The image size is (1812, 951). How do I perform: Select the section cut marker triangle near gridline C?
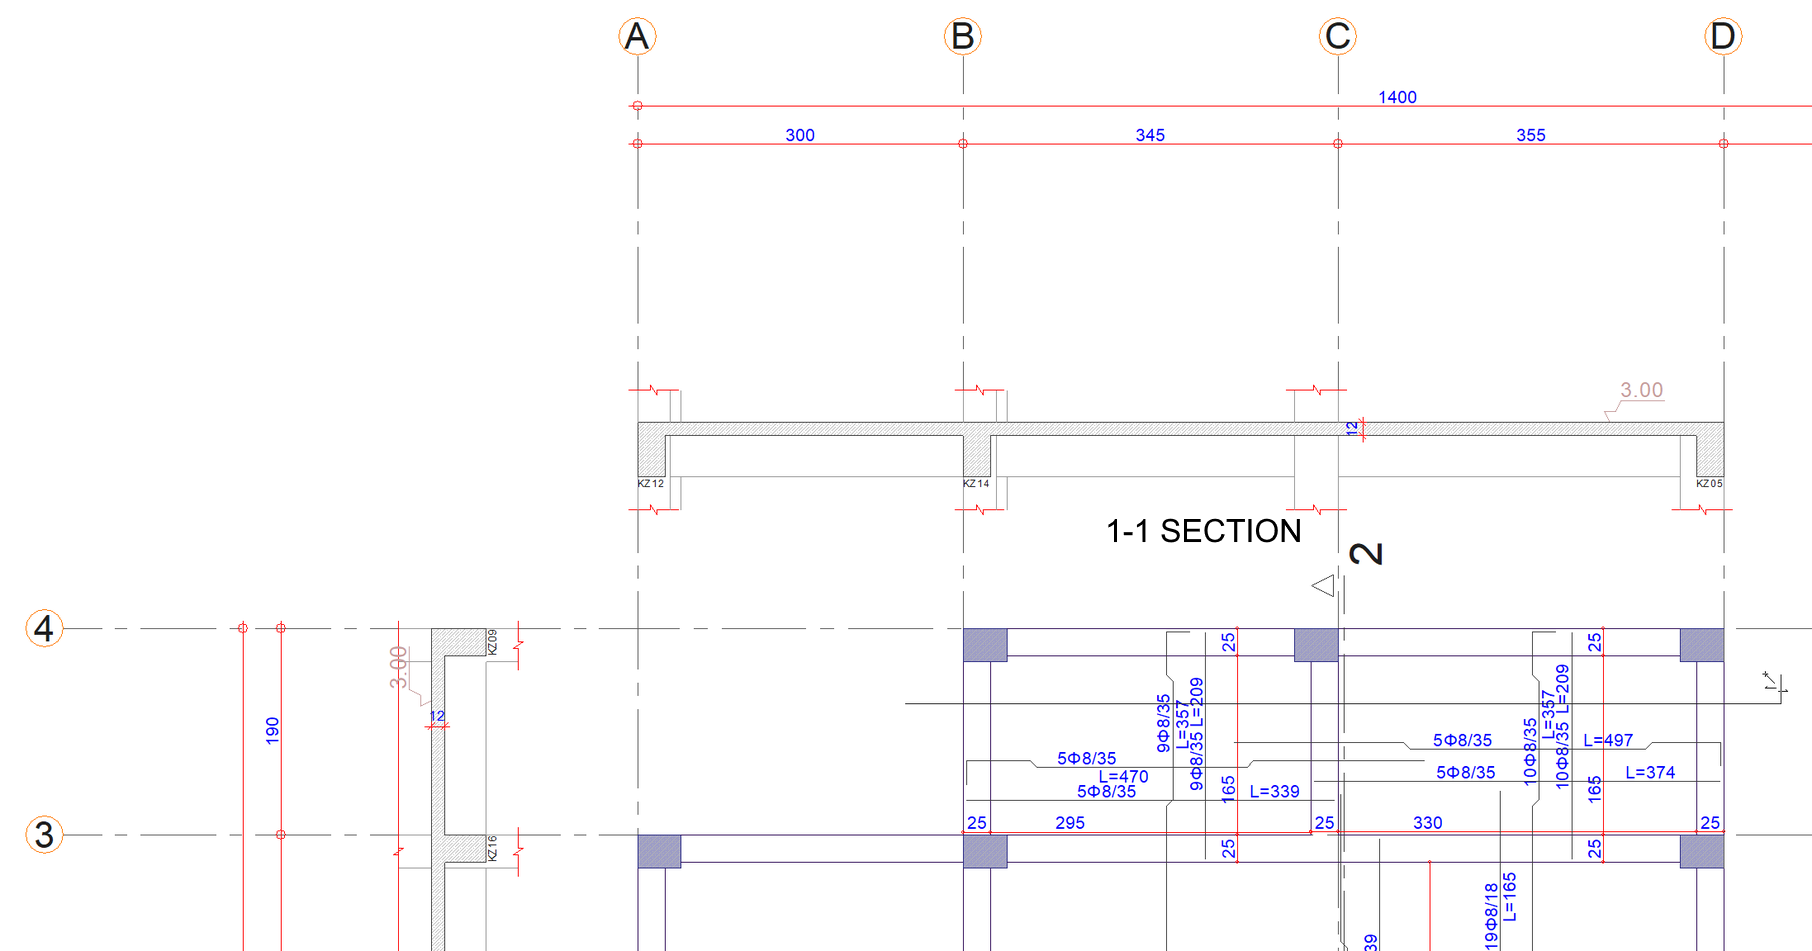click(1325, 587)
